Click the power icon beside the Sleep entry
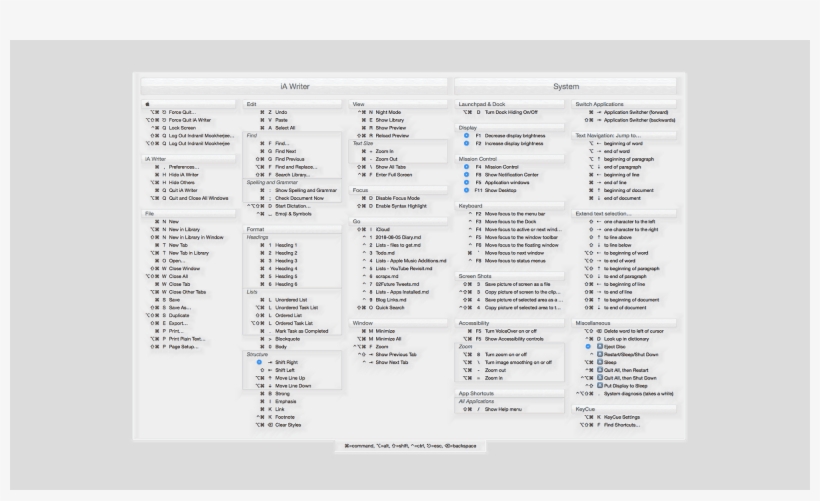820x501 pixels. point(600,362)
